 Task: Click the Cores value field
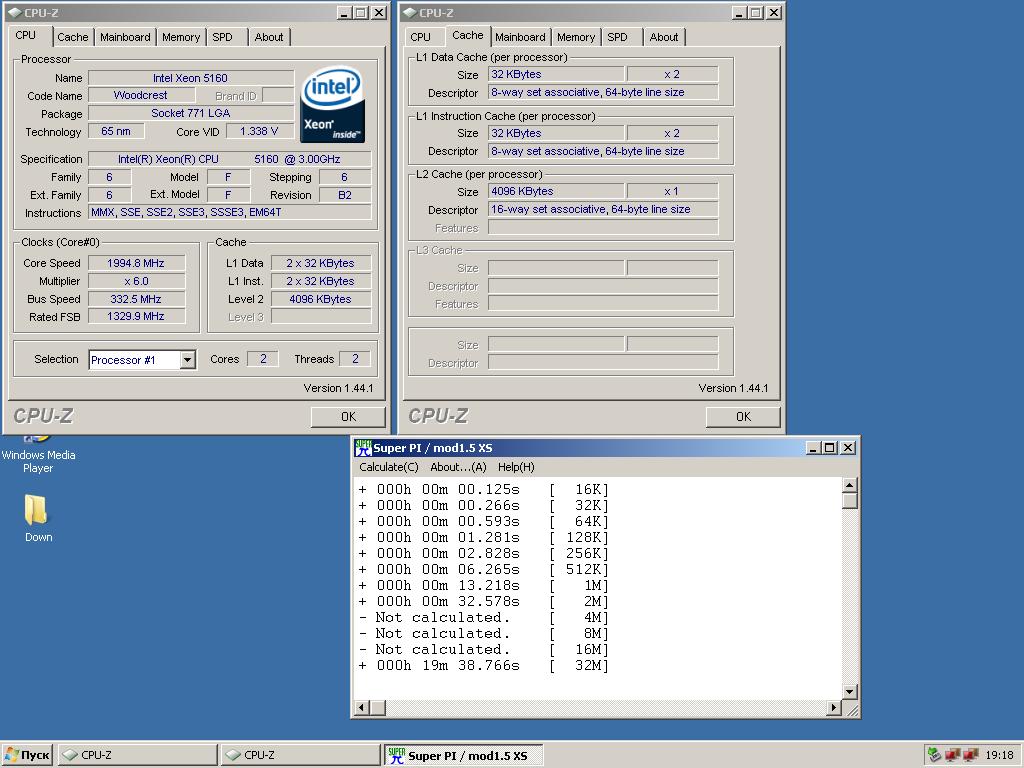[x=263, y=359]
